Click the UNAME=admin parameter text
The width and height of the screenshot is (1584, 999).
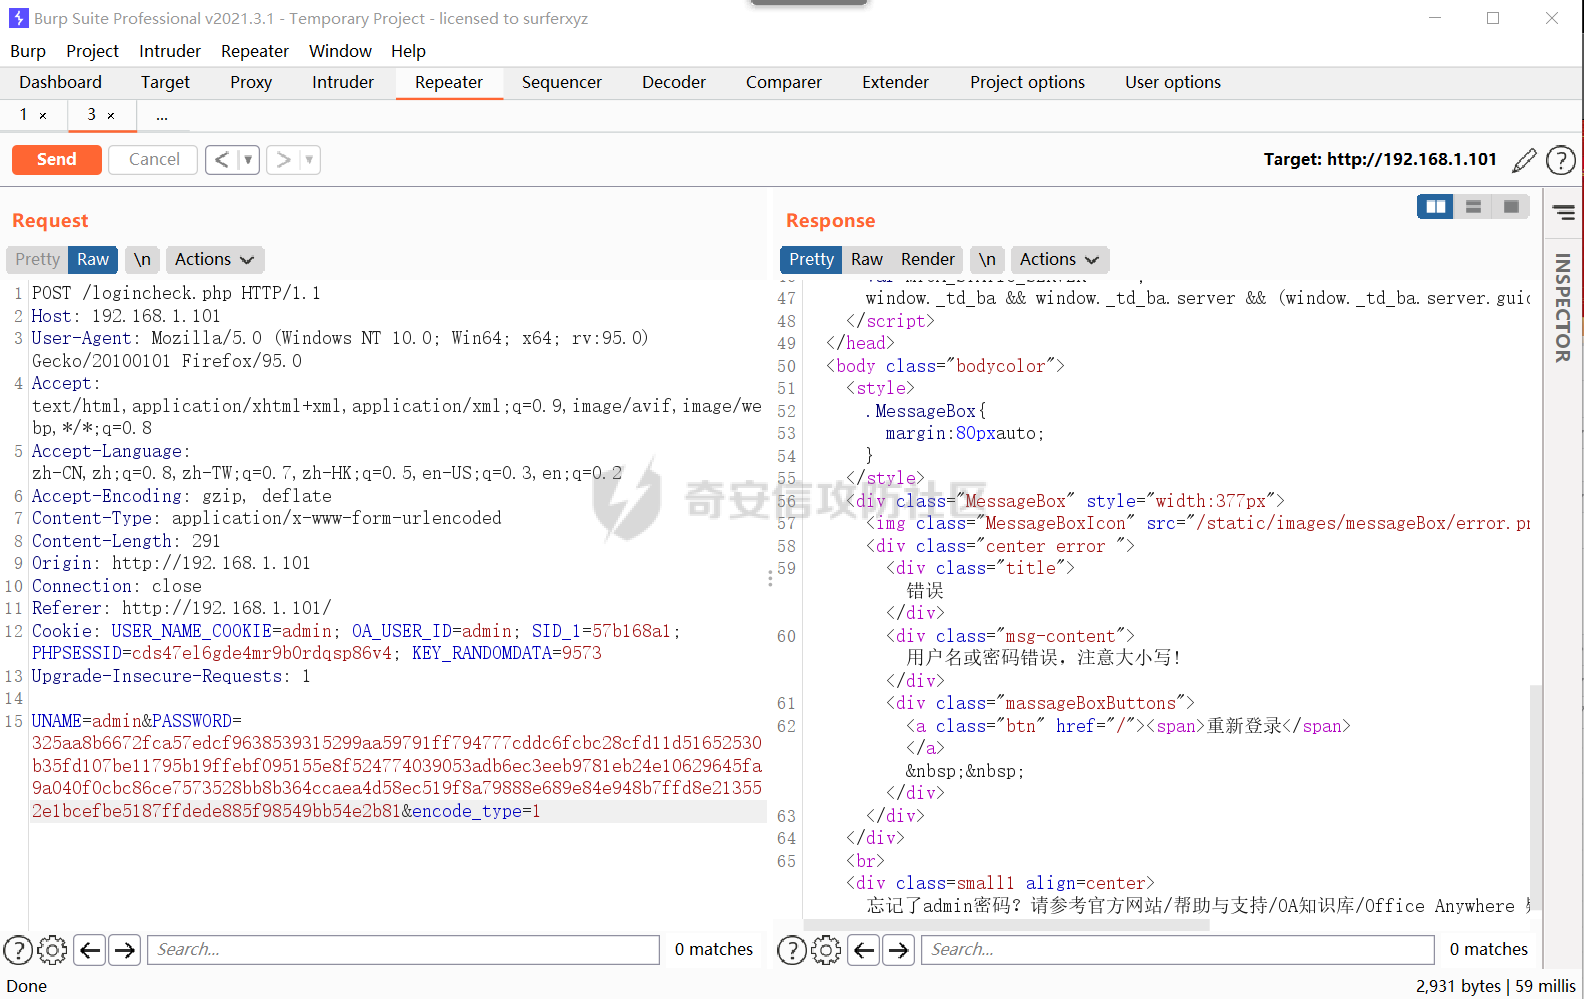coord(86,721)
